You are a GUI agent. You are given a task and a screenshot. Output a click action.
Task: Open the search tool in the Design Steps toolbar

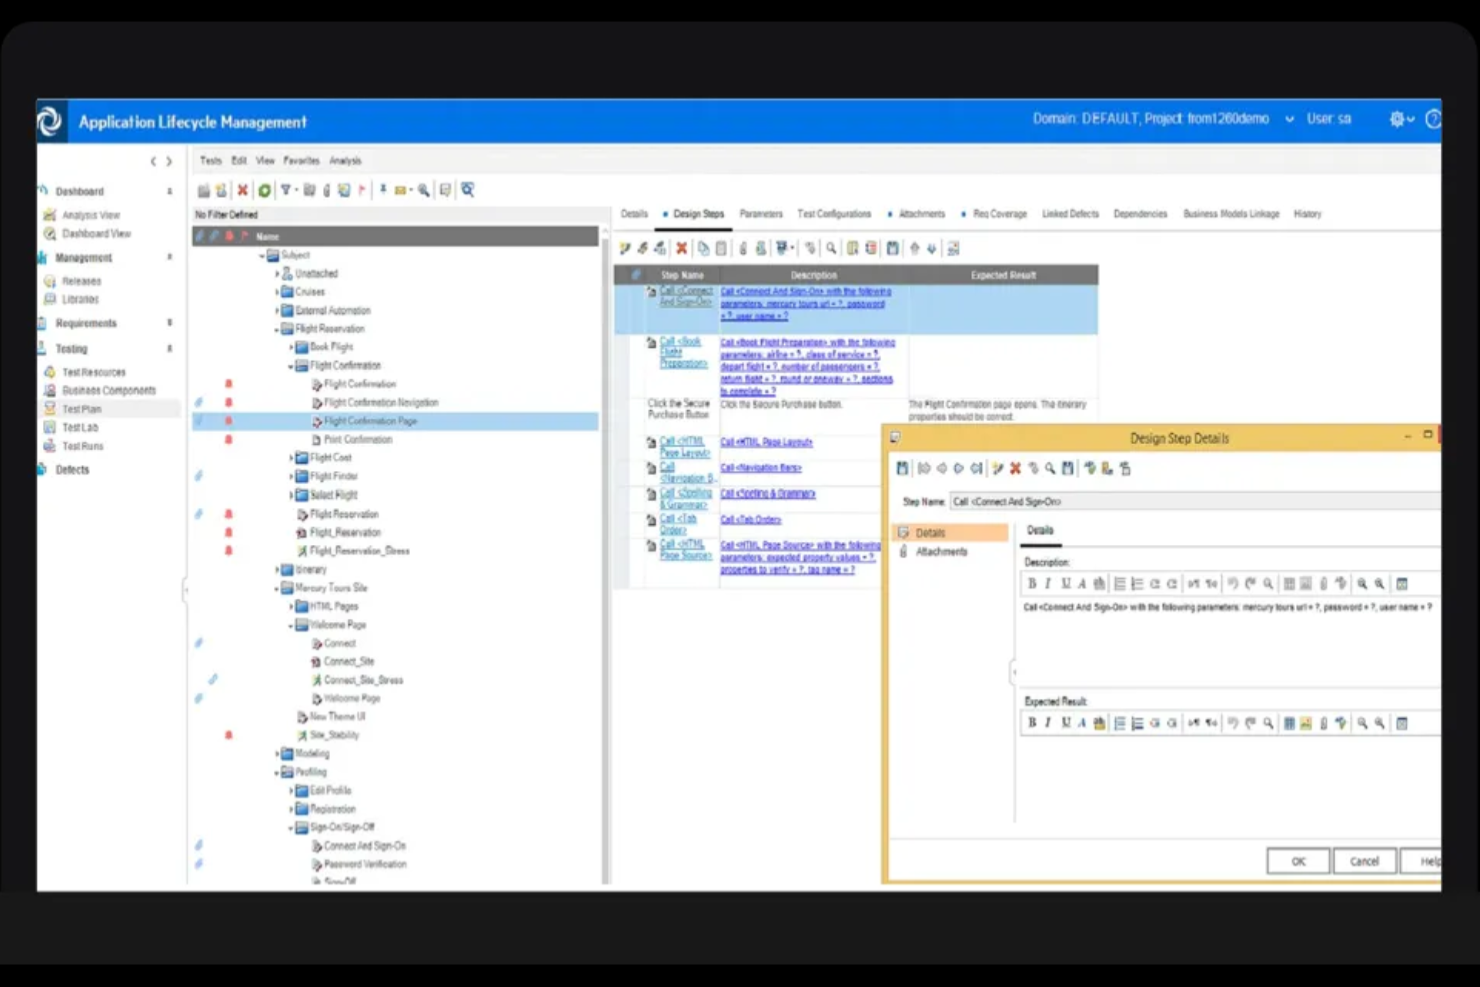830,248
